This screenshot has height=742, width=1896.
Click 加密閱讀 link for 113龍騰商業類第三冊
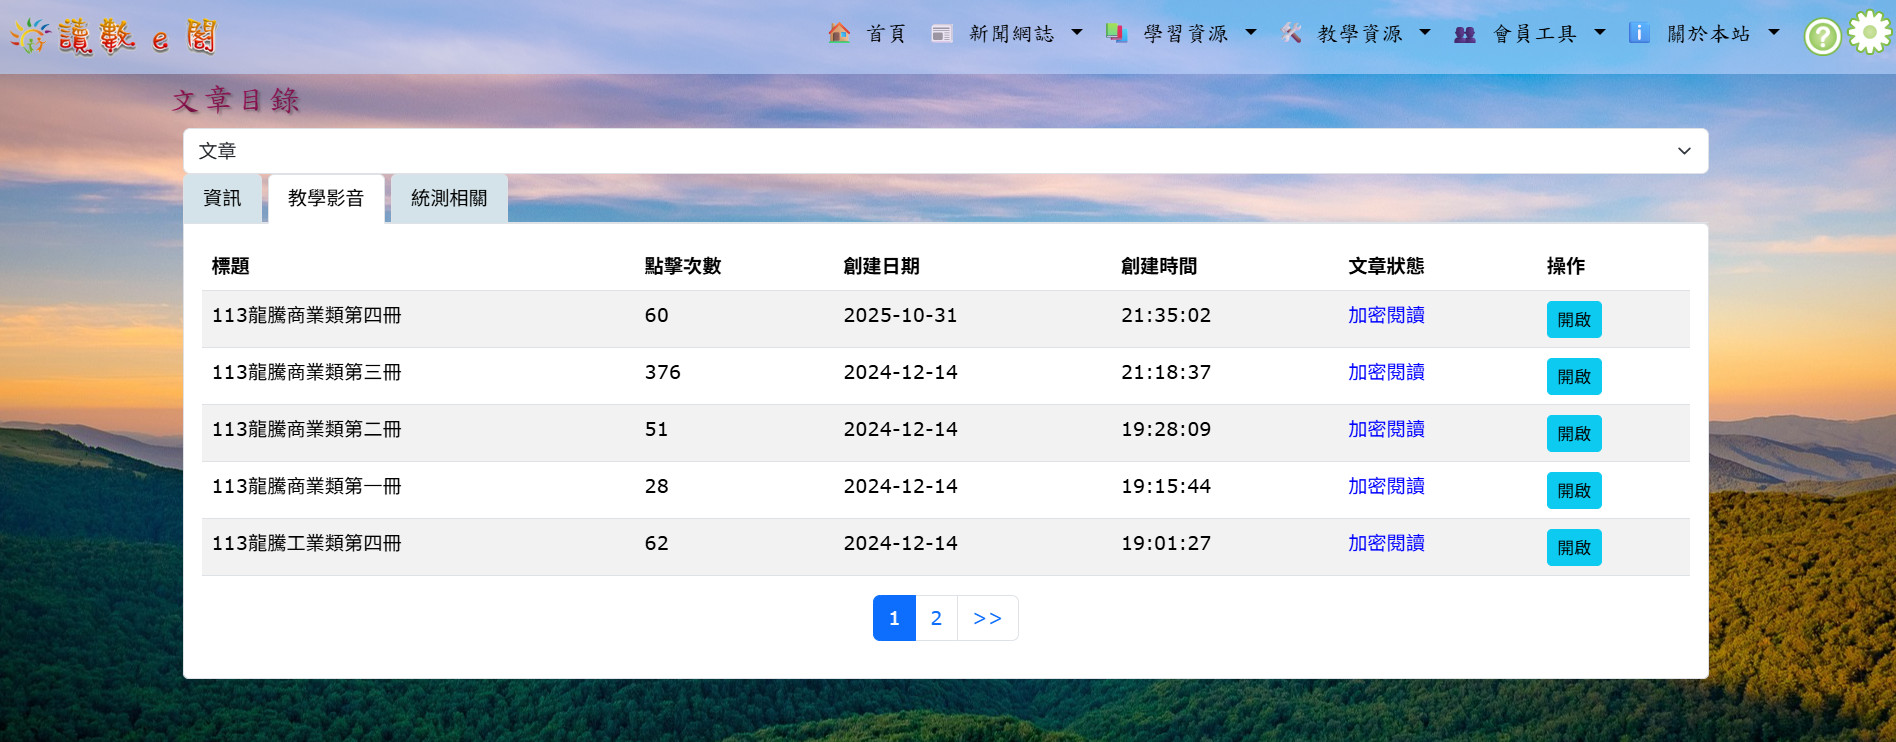coord(1386,372)
